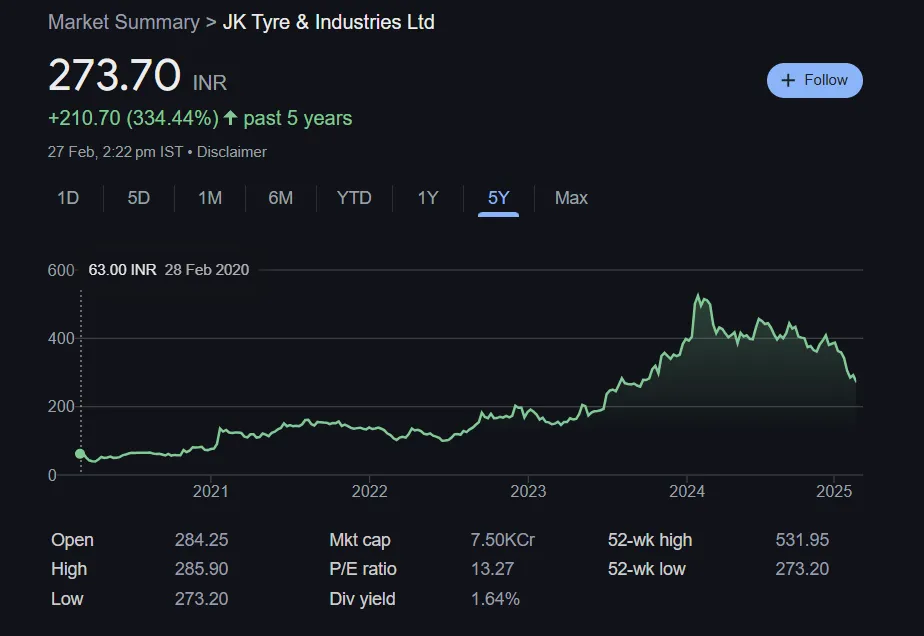Choose the 1Y time range tab

click(x=428, y=198)
